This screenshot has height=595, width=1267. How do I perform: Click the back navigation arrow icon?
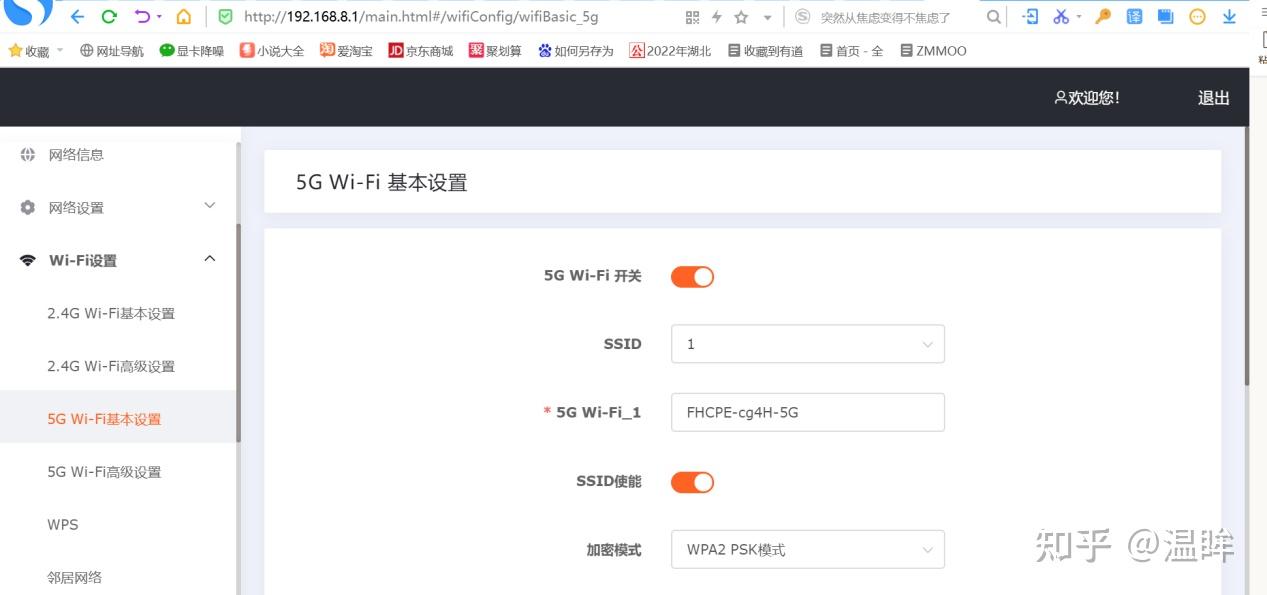click(x=76, y=16)
